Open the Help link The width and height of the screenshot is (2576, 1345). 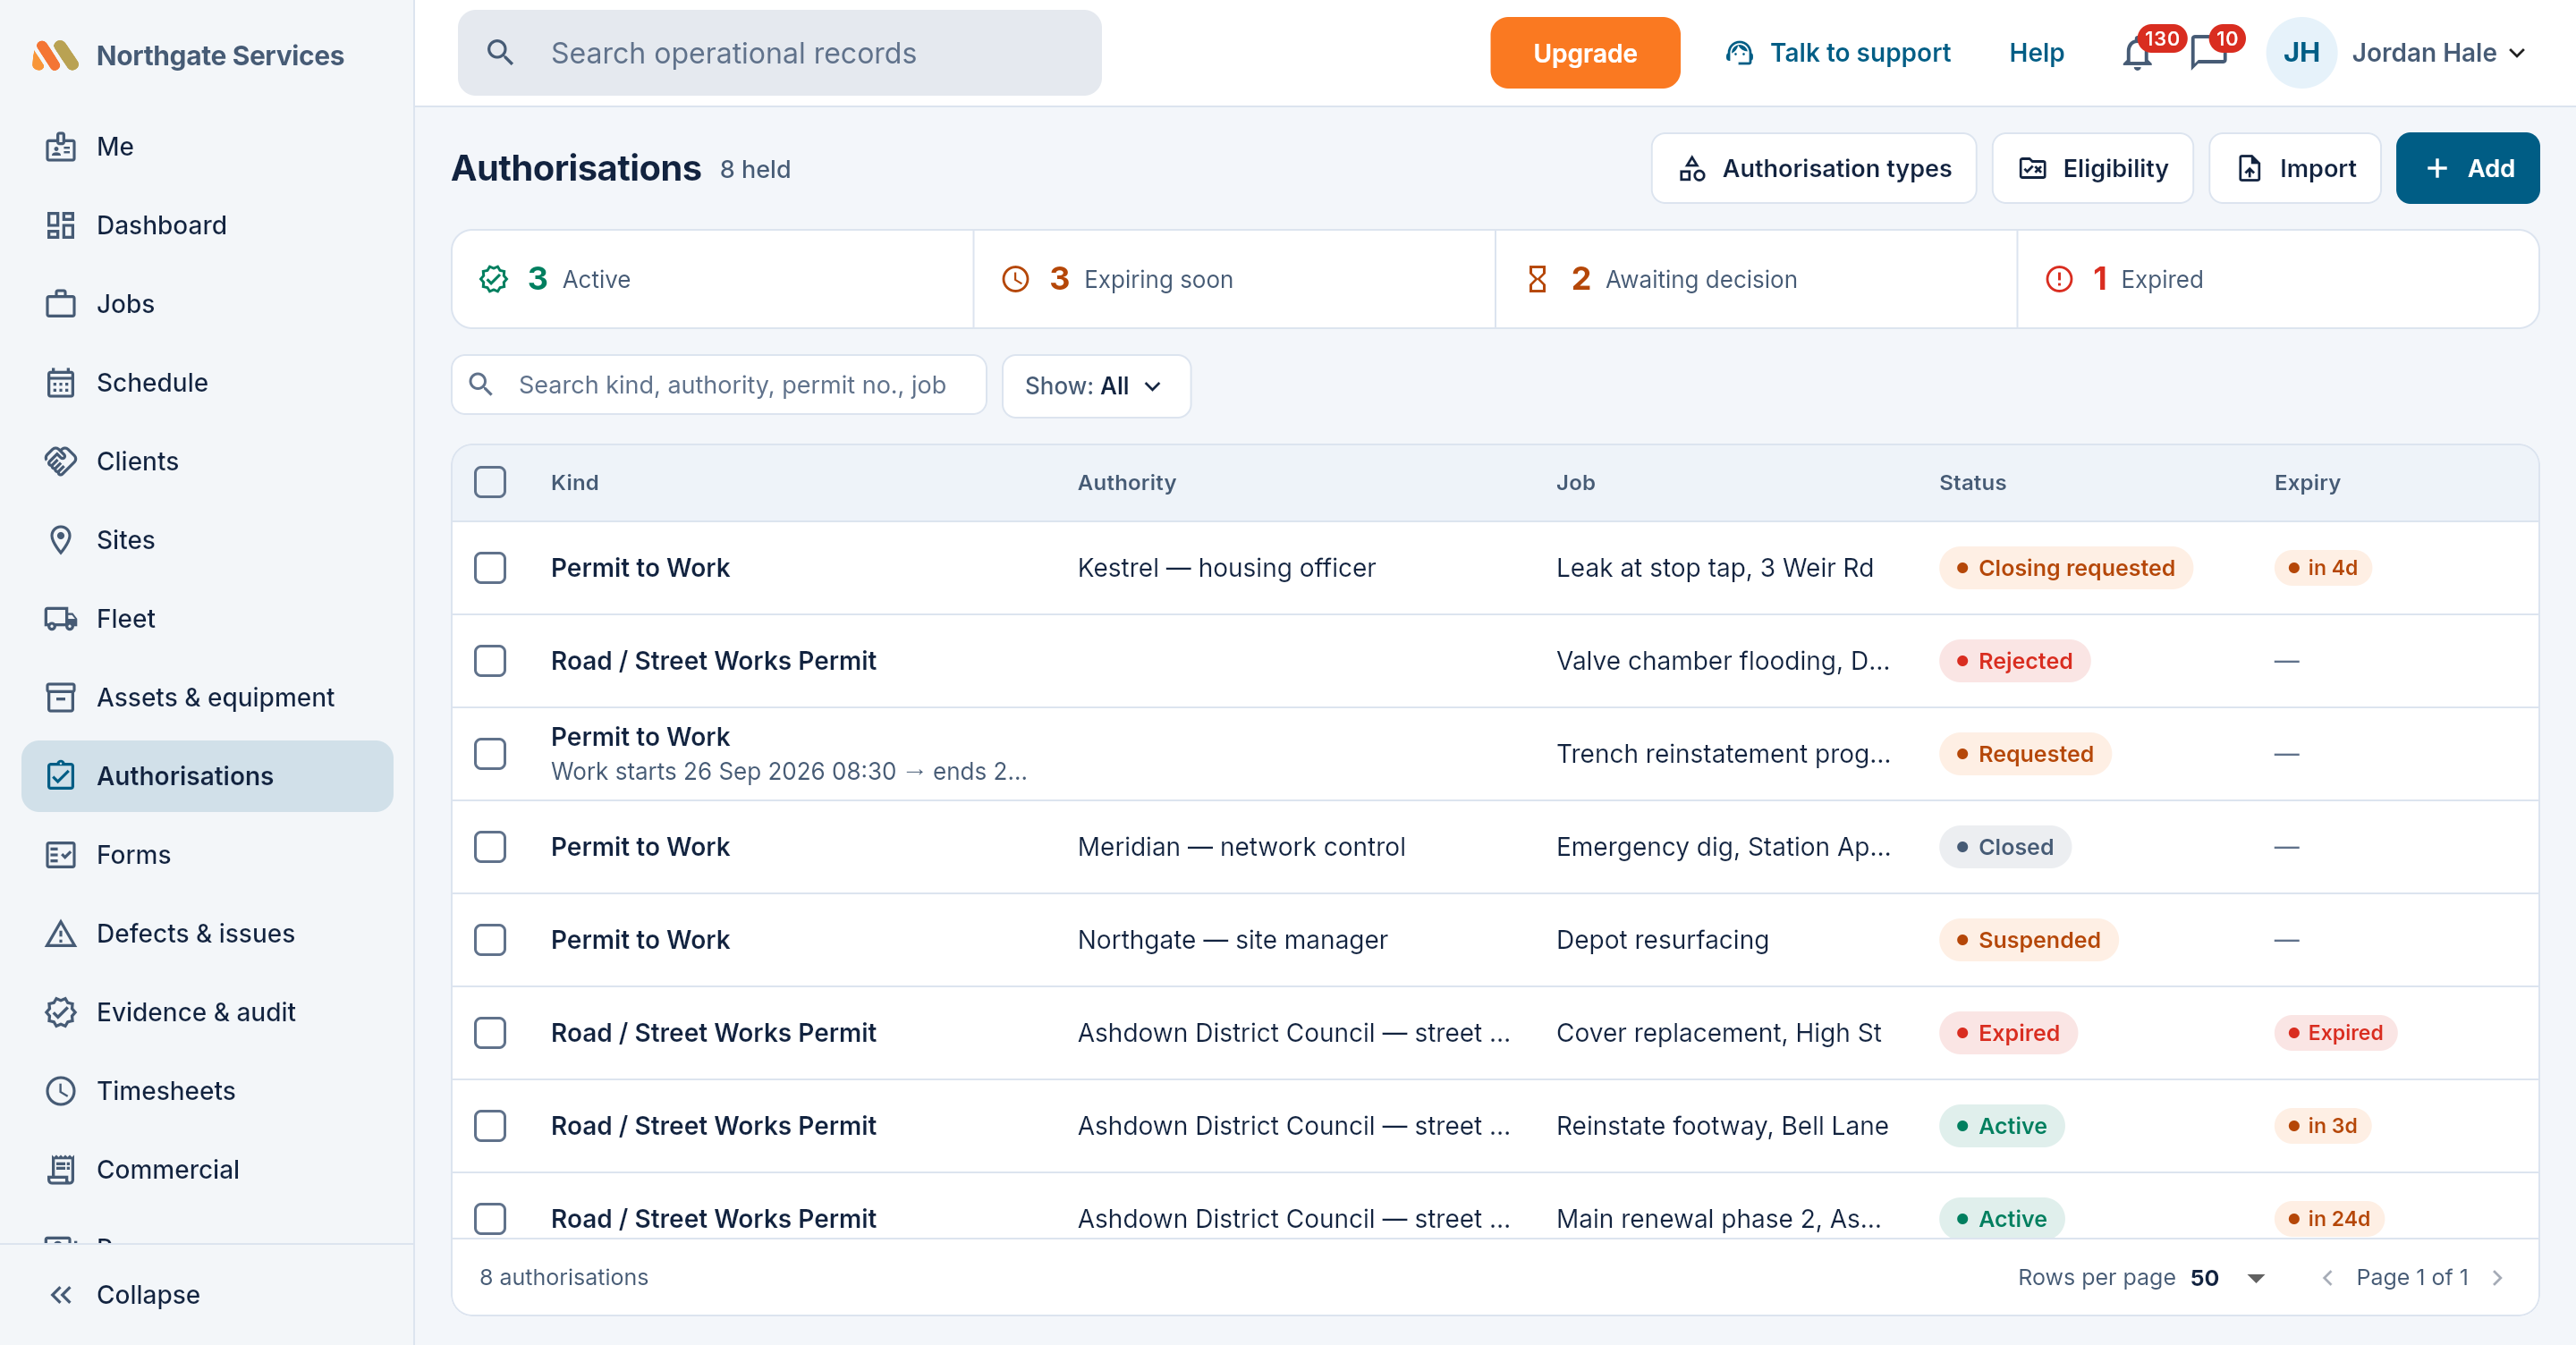[2036, 53]
